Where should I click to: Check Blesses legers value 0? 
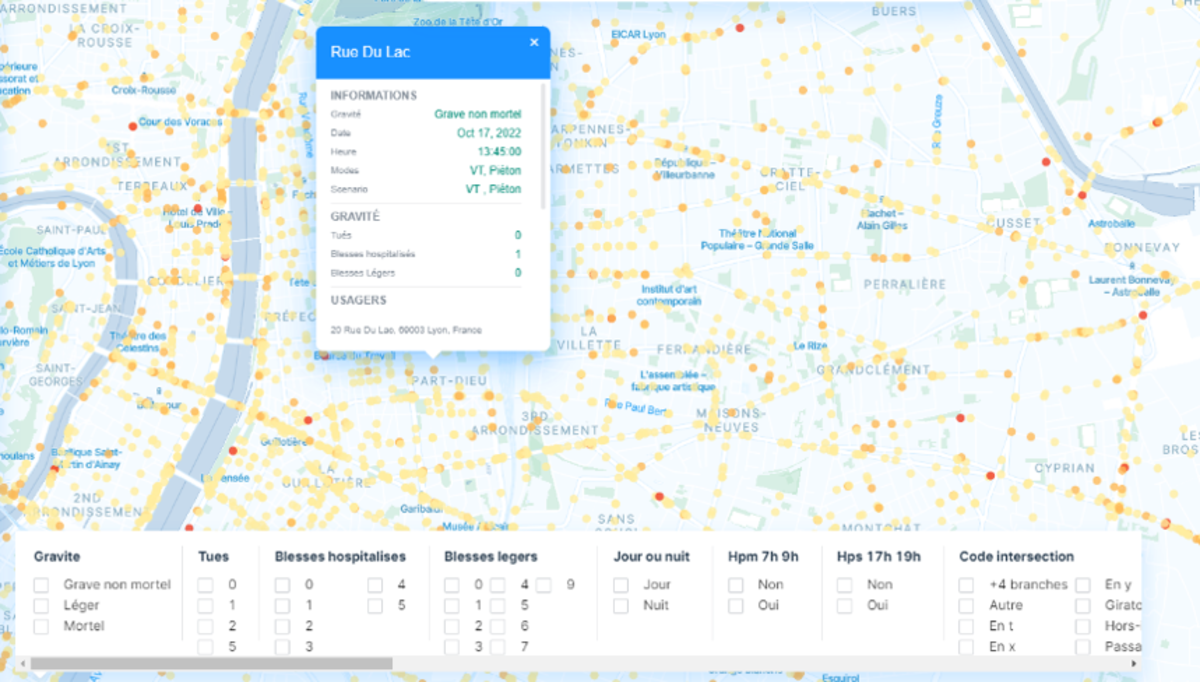[x=452, y=585]
